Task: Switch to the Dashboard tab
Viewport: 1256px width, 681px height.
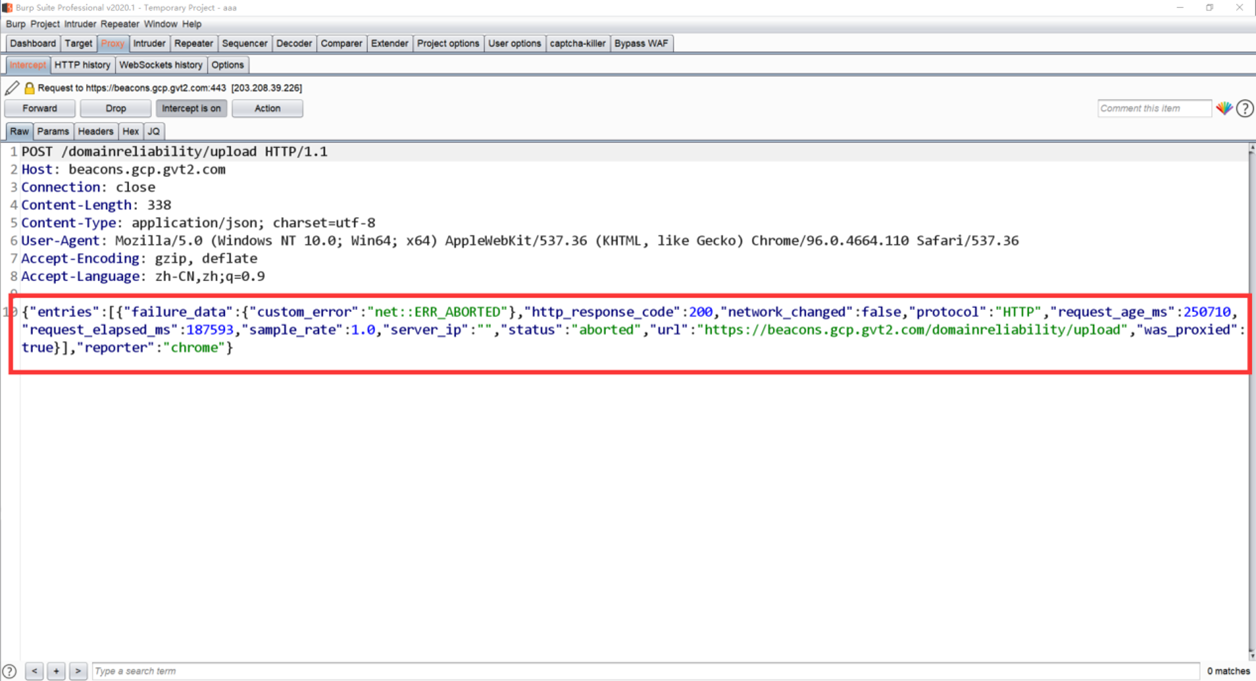Action: click(x=33, y=43)
